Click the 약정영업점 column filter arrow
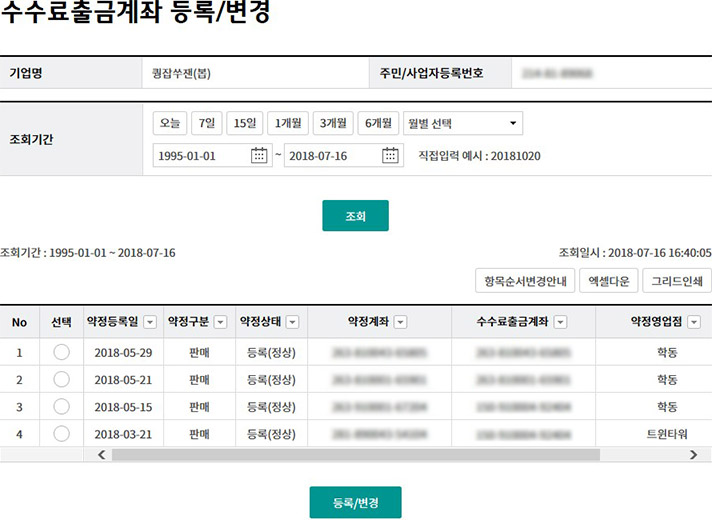This screenshot has width=712, height=521. (693, 322)
